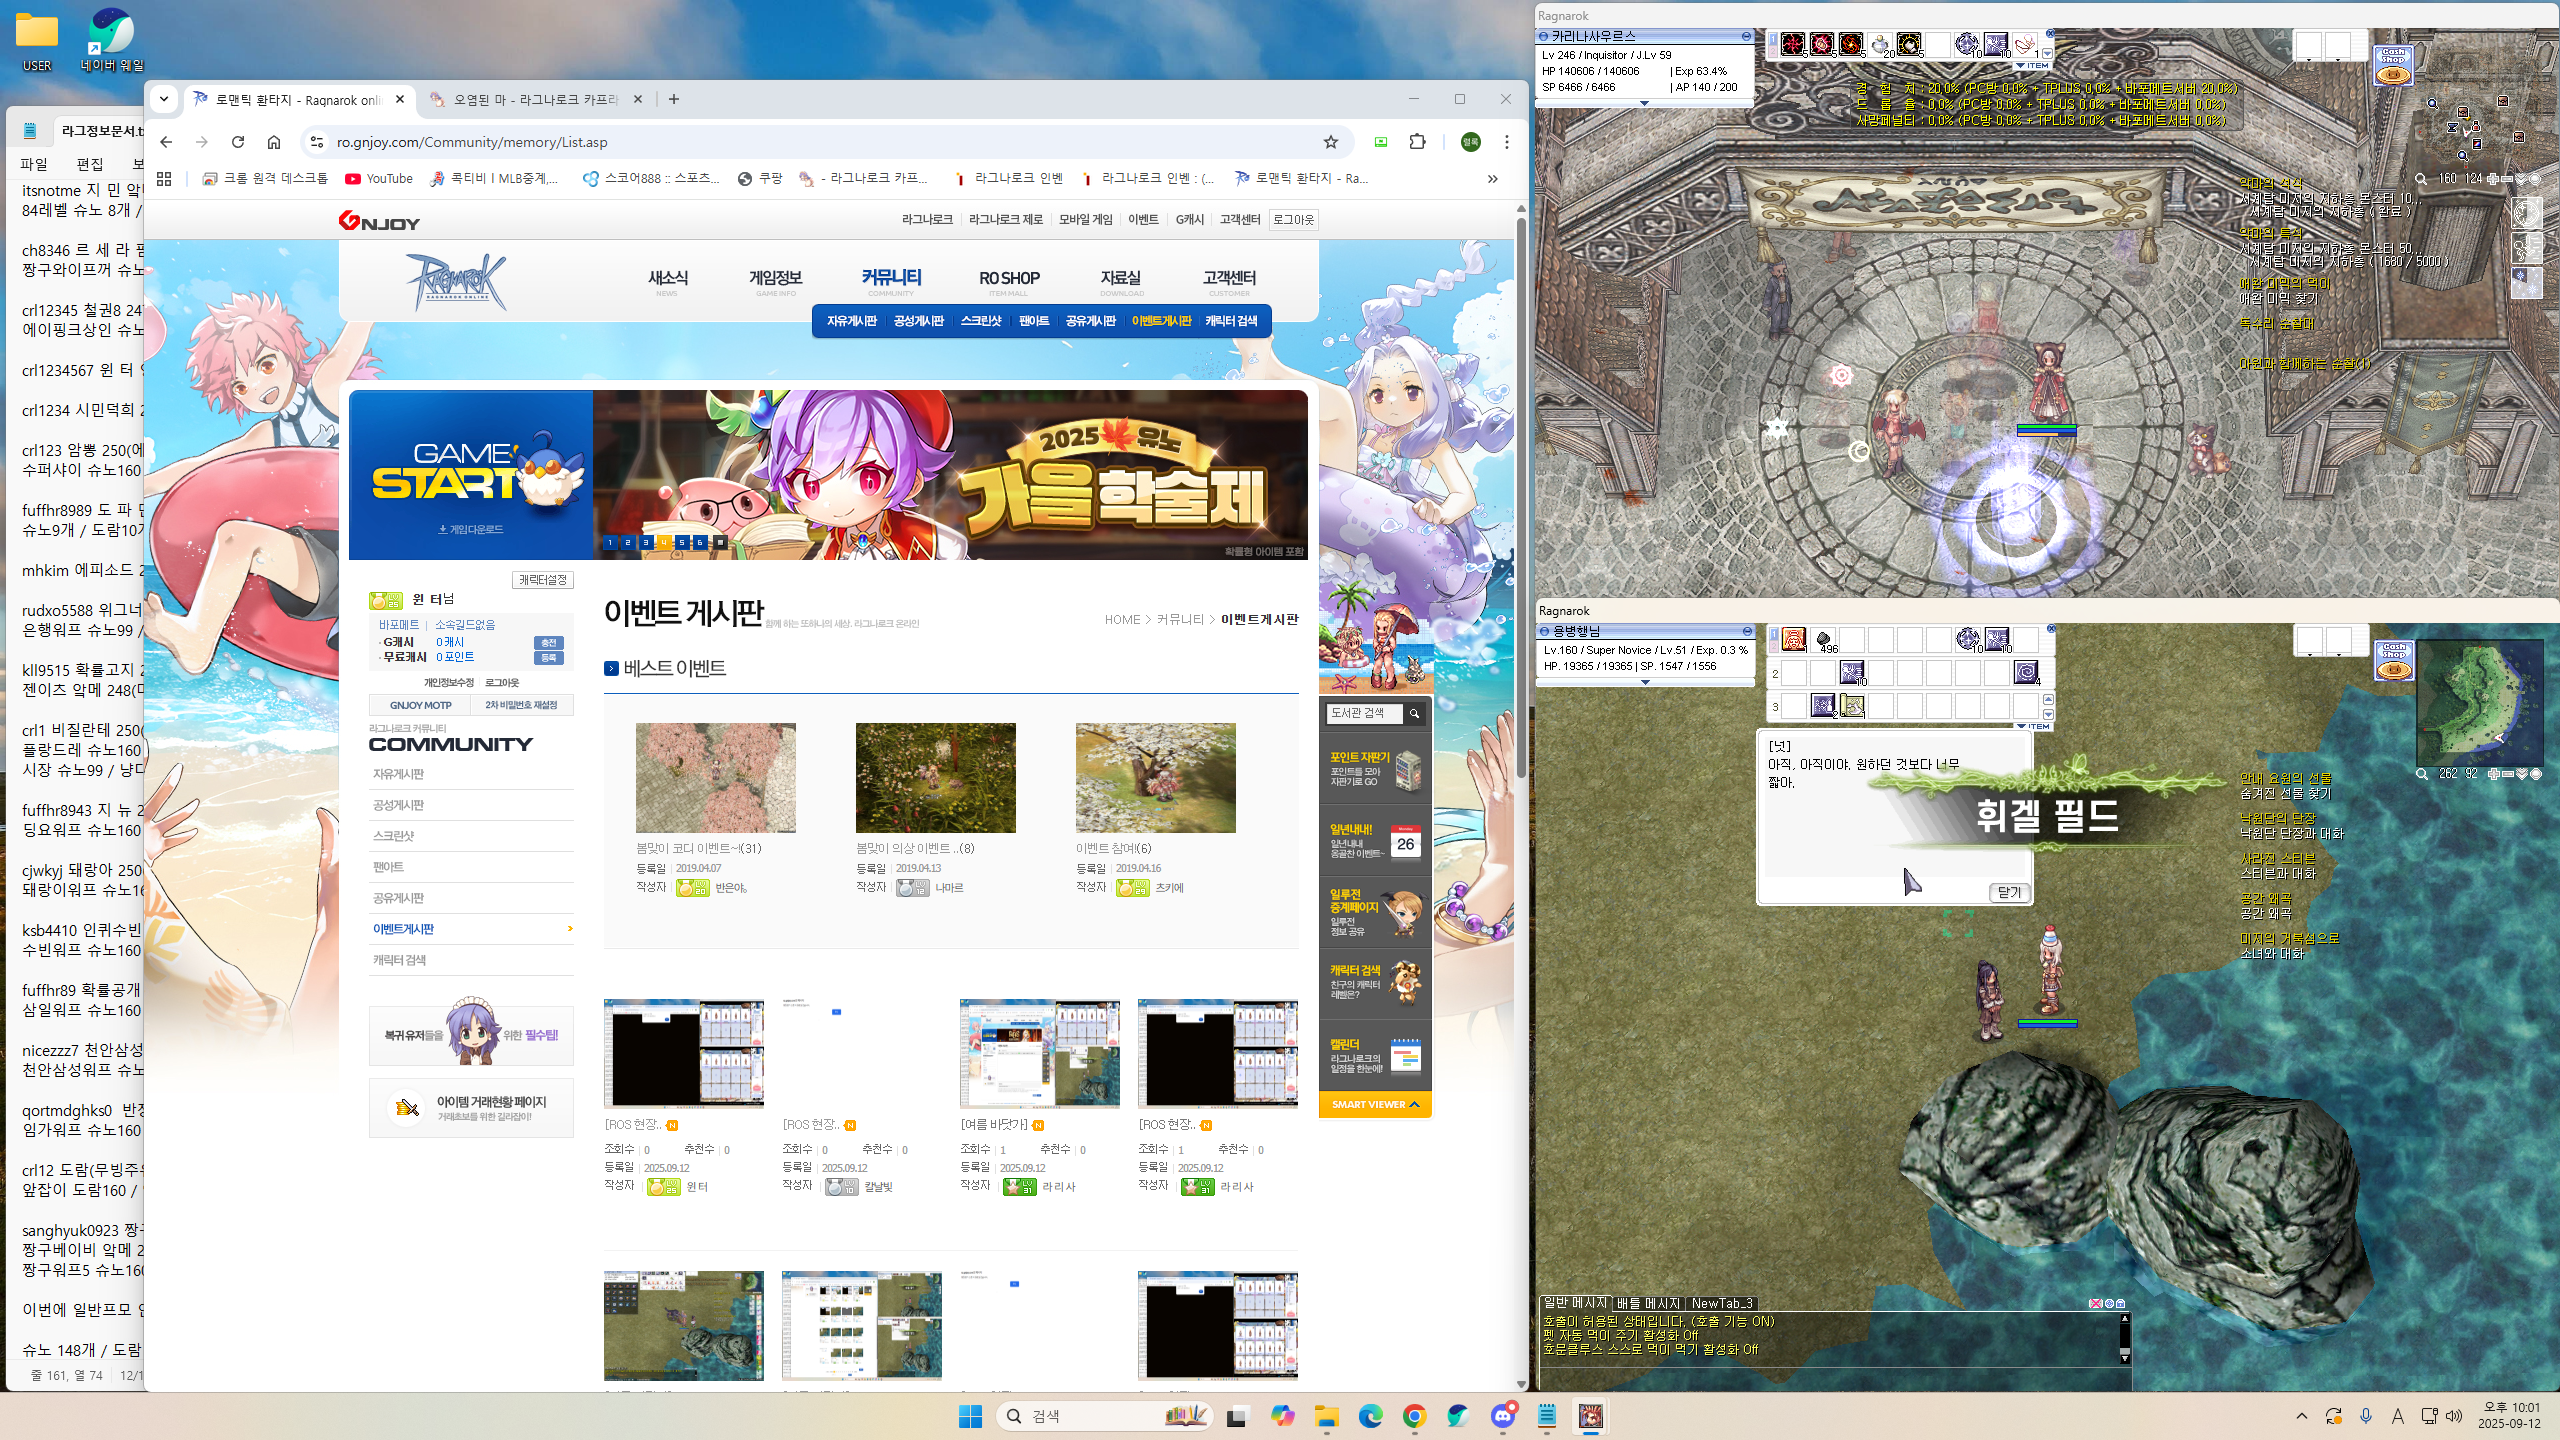This screenshot has width=2560, height=1440.
Task: Use scroll item in hotbar row 3
Action: point(1852,705)
